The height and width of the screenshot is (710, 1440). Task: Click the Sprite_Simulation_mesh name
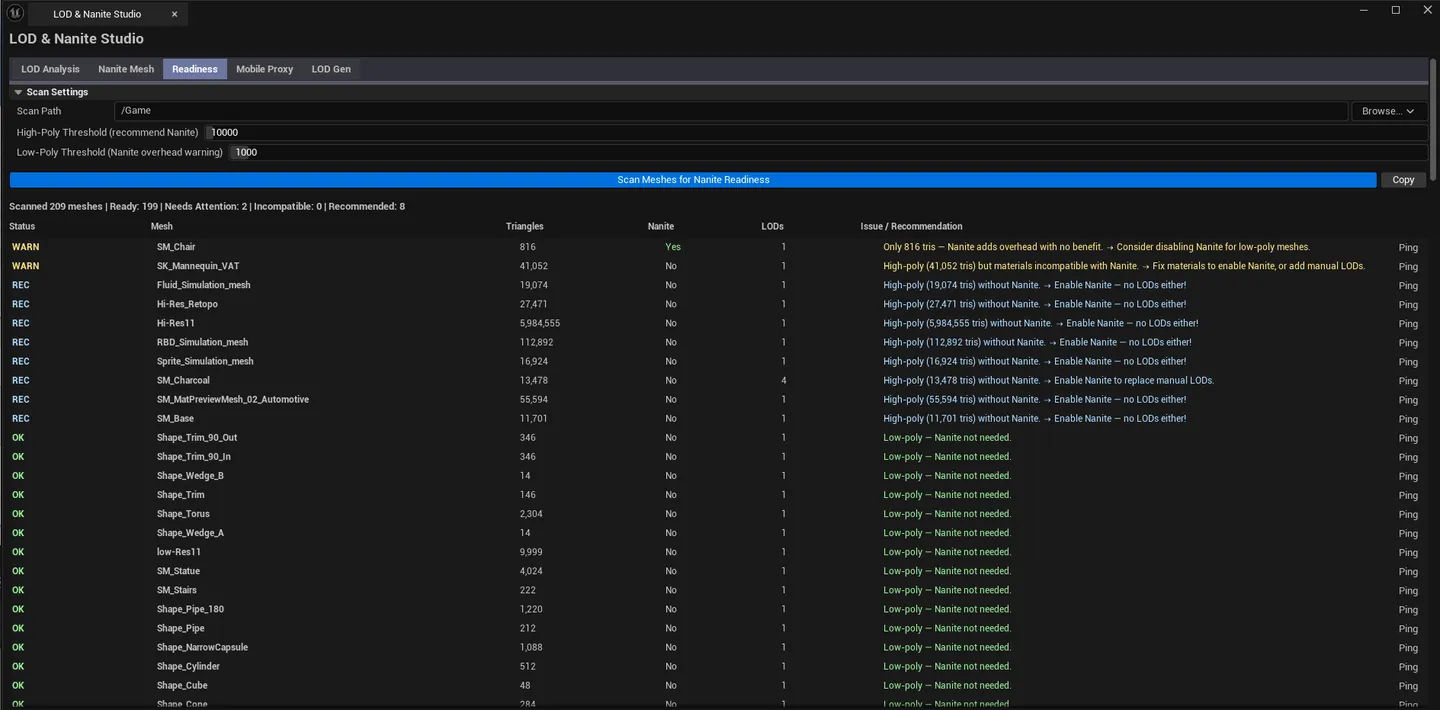pyautogui.click(x=205, y=361)
